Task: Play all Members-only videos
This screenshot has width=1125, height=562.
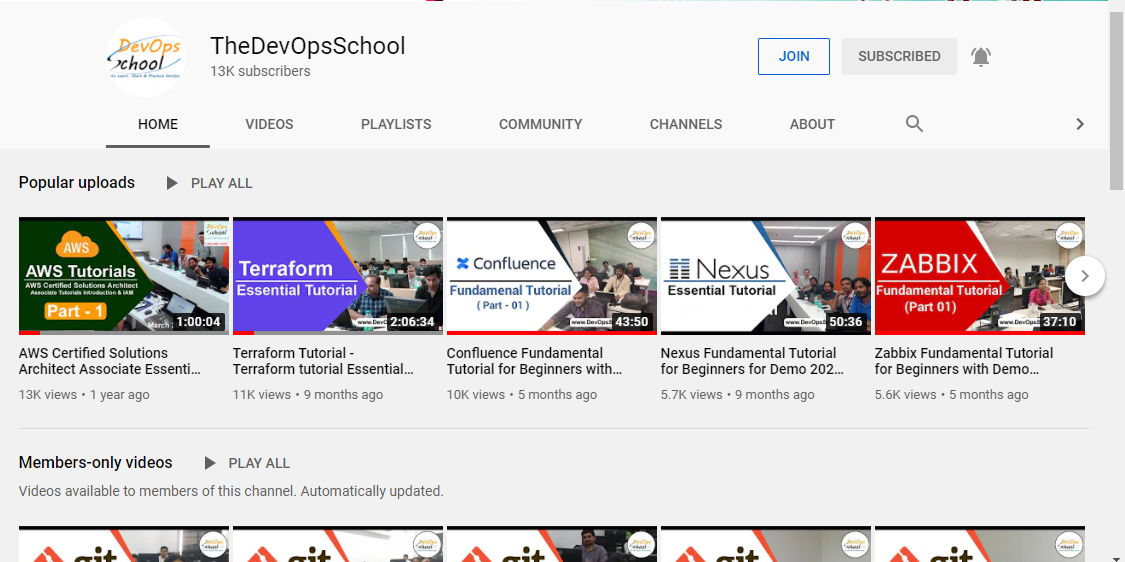Action: [x=246, y=463]
